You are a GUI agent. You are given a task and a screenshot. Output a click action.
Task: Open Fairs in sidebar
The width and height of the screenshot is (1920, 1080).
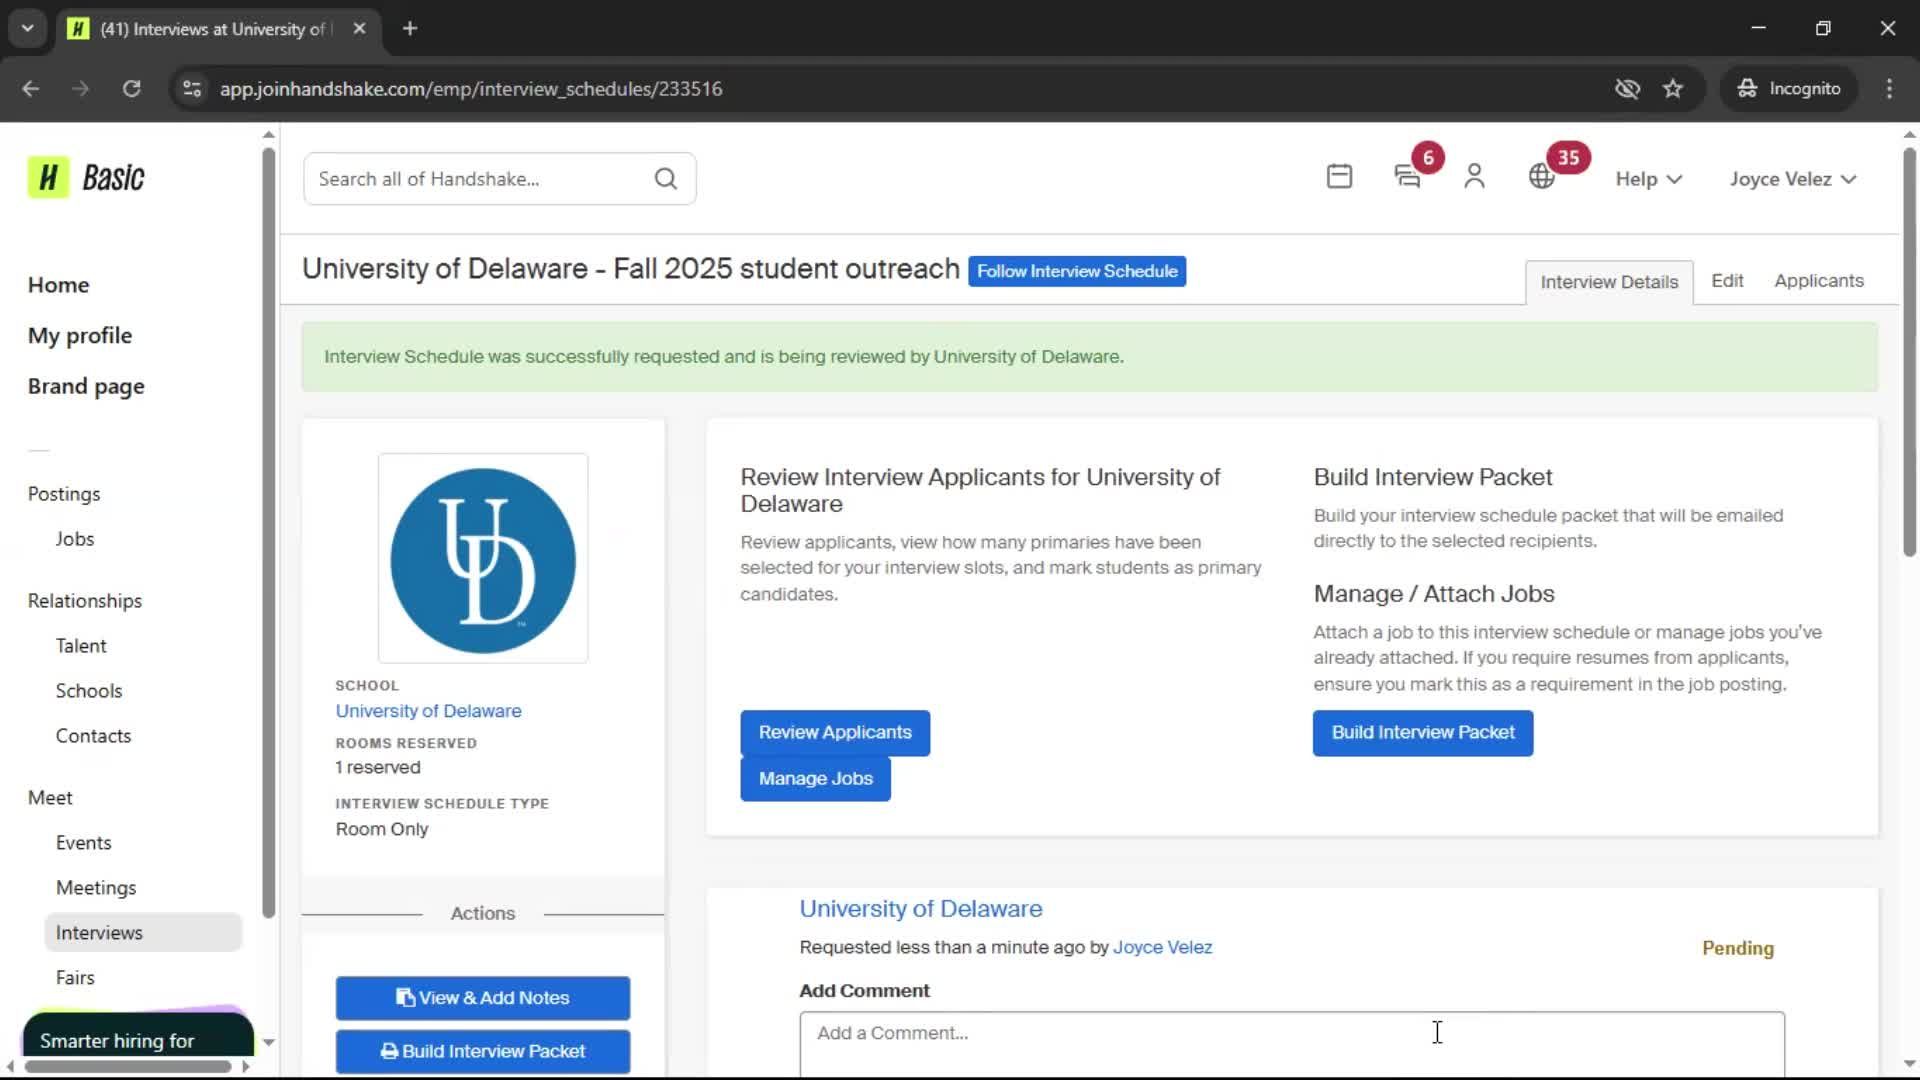(x=75, y=978)
